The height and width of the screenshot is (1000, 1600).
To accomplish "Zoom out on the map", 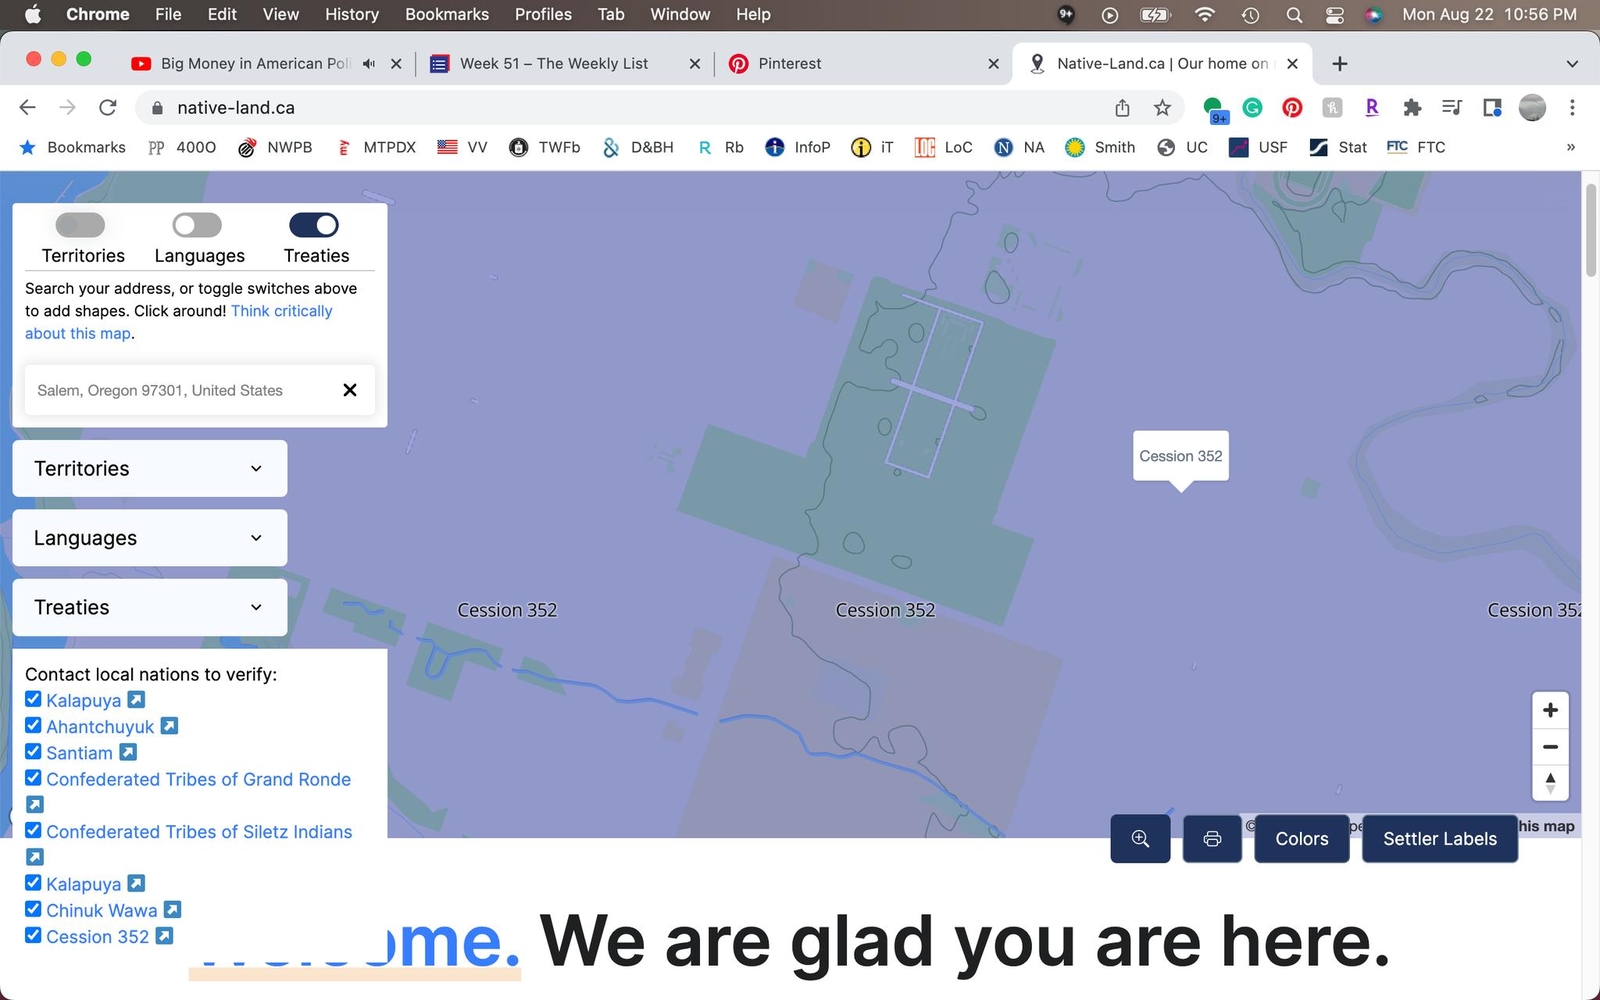I will [x=1550, y=746].
